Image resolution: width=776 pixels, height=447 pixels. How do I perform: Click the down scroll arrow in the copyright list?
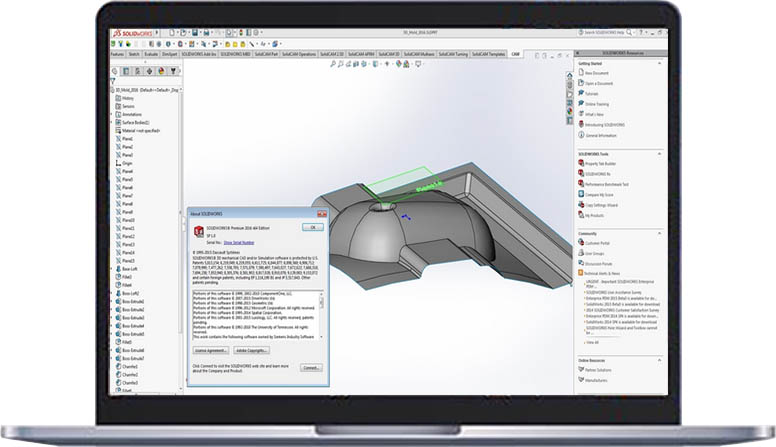point(322,337)
